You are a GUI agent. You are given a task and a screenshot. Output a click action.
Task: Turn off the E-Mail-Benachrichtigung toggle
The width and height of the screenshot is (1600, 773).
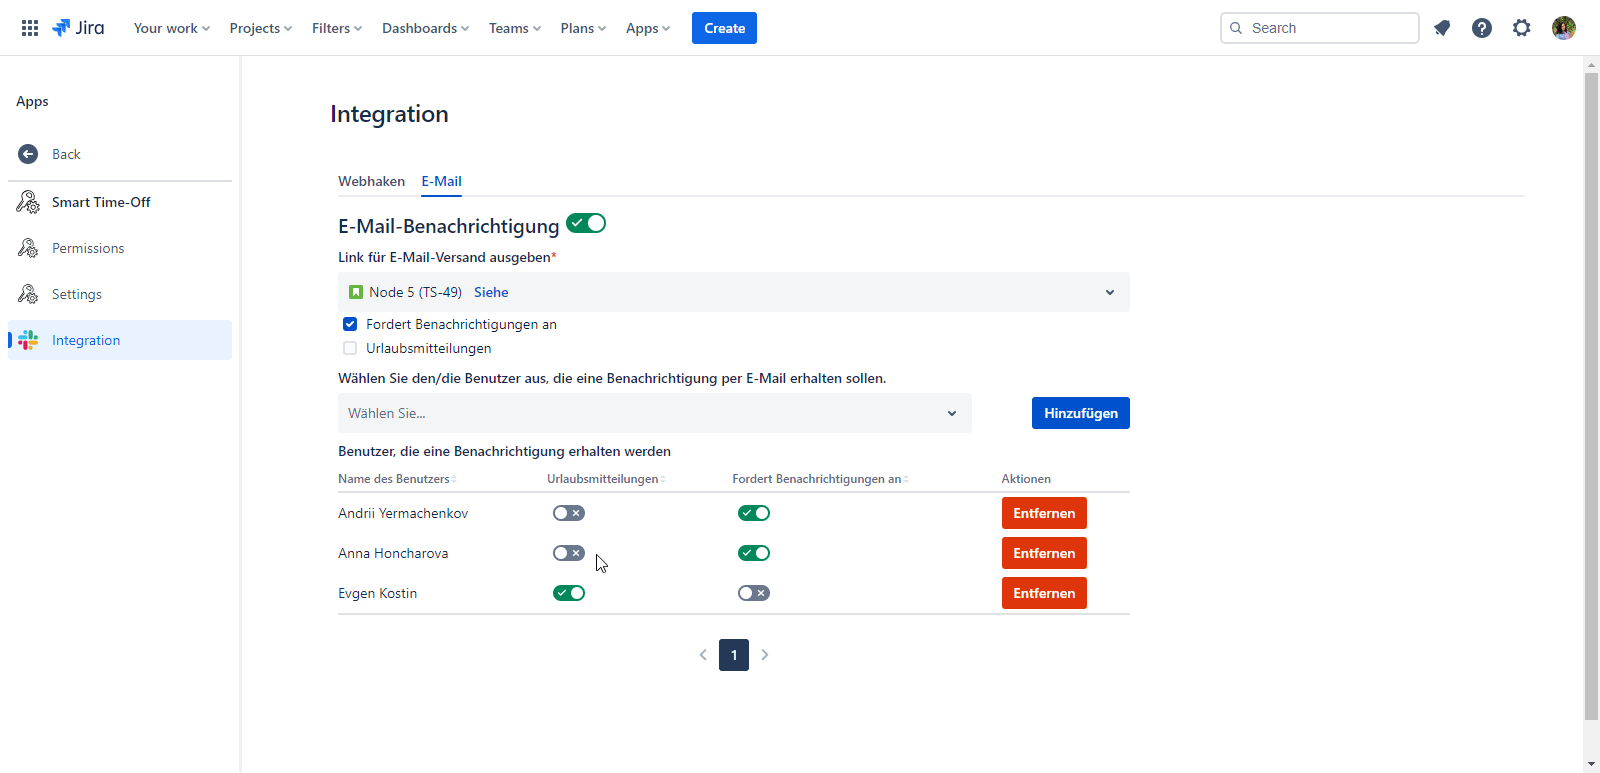click(586, 223)
